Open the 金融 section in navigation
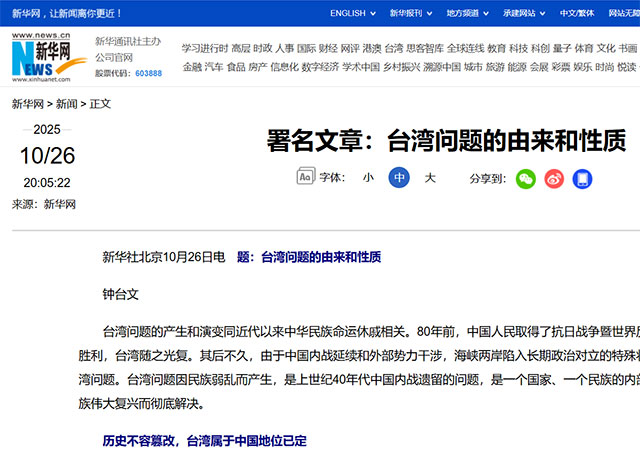640x470 pixels. (191, 67)
